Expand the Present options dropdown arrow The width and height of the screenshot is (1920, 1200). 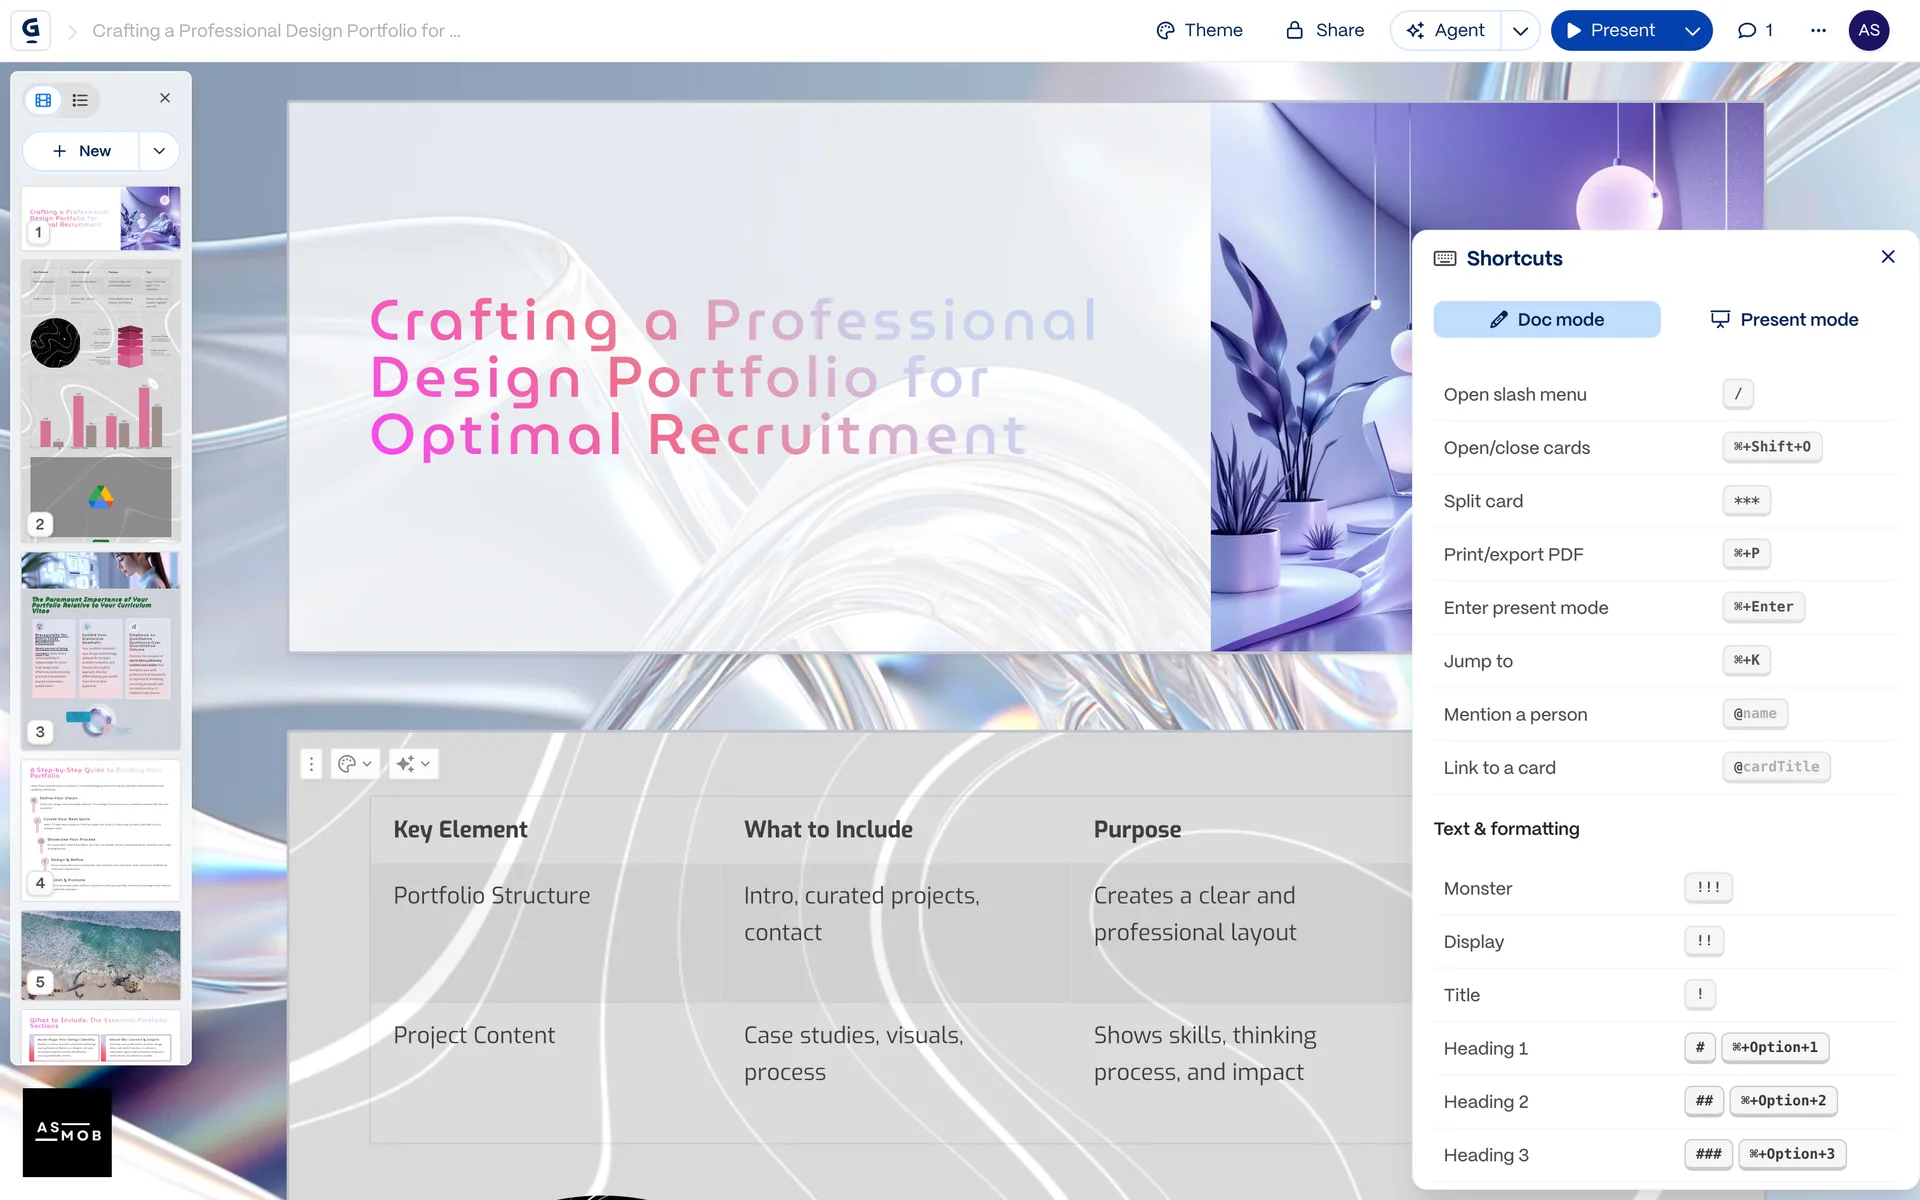point(1692,31)
